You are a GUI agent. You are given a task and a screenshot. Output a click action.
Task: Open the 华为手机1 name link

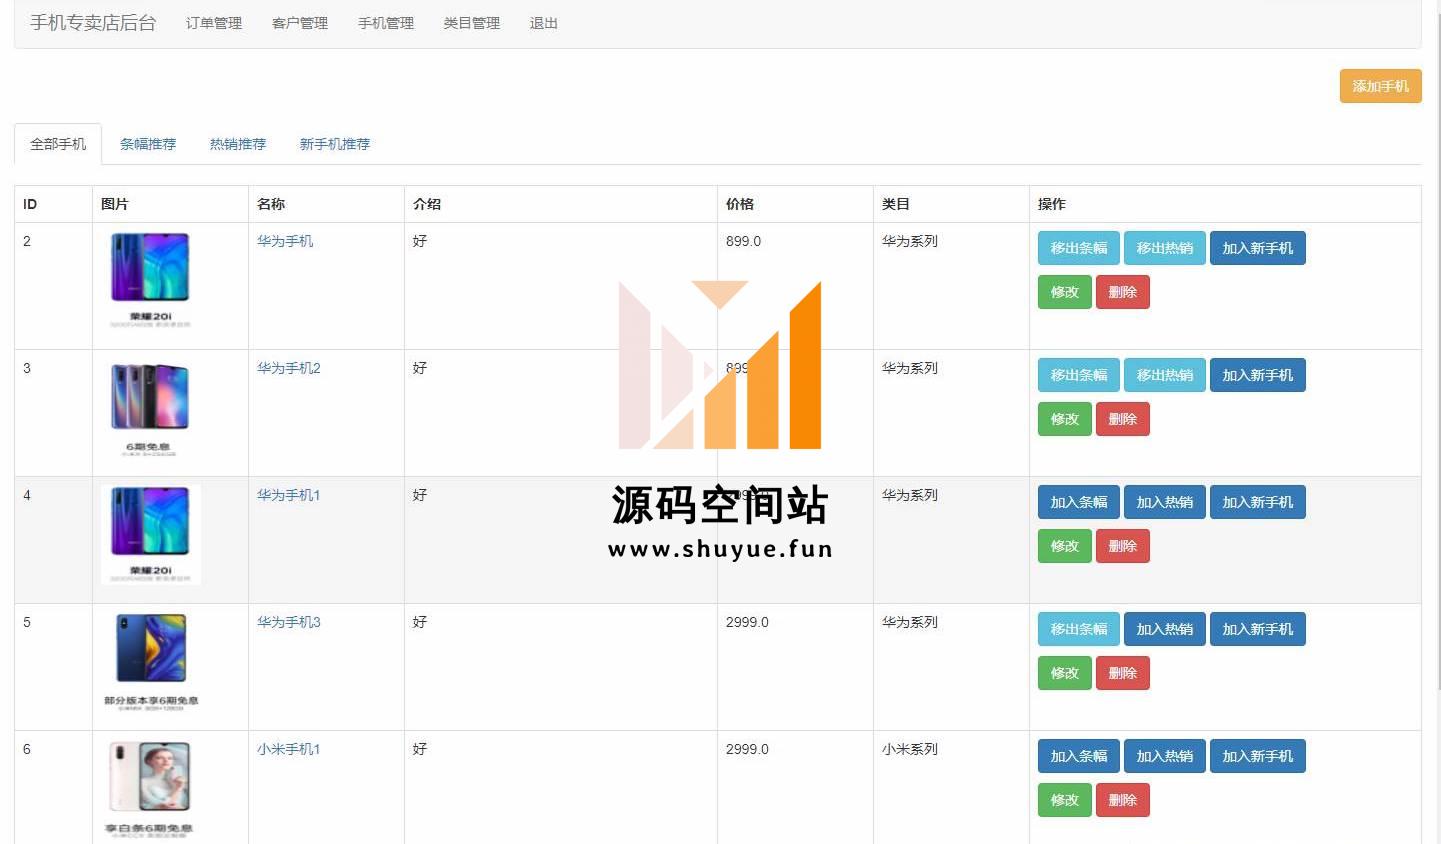click(289, 495)
